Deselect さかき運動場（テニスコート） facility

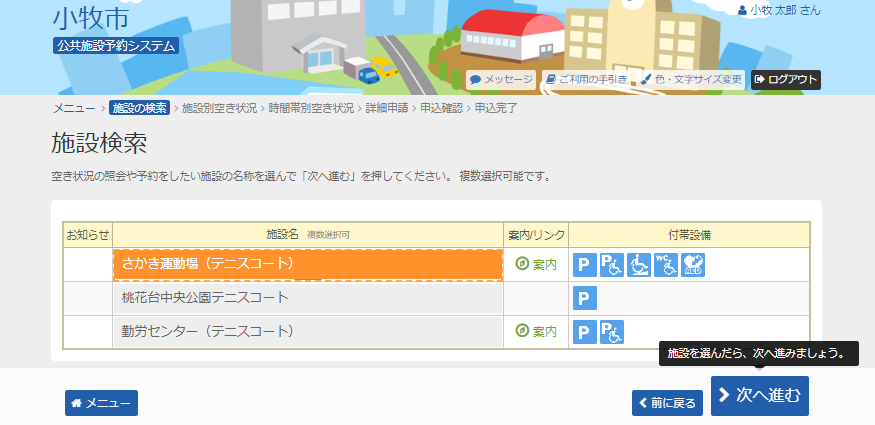308,264
